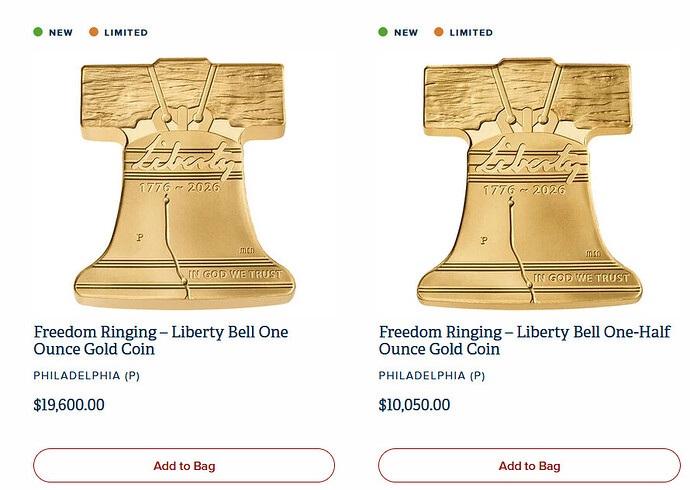Select the NEW label on right product

(x=406, y=33)
